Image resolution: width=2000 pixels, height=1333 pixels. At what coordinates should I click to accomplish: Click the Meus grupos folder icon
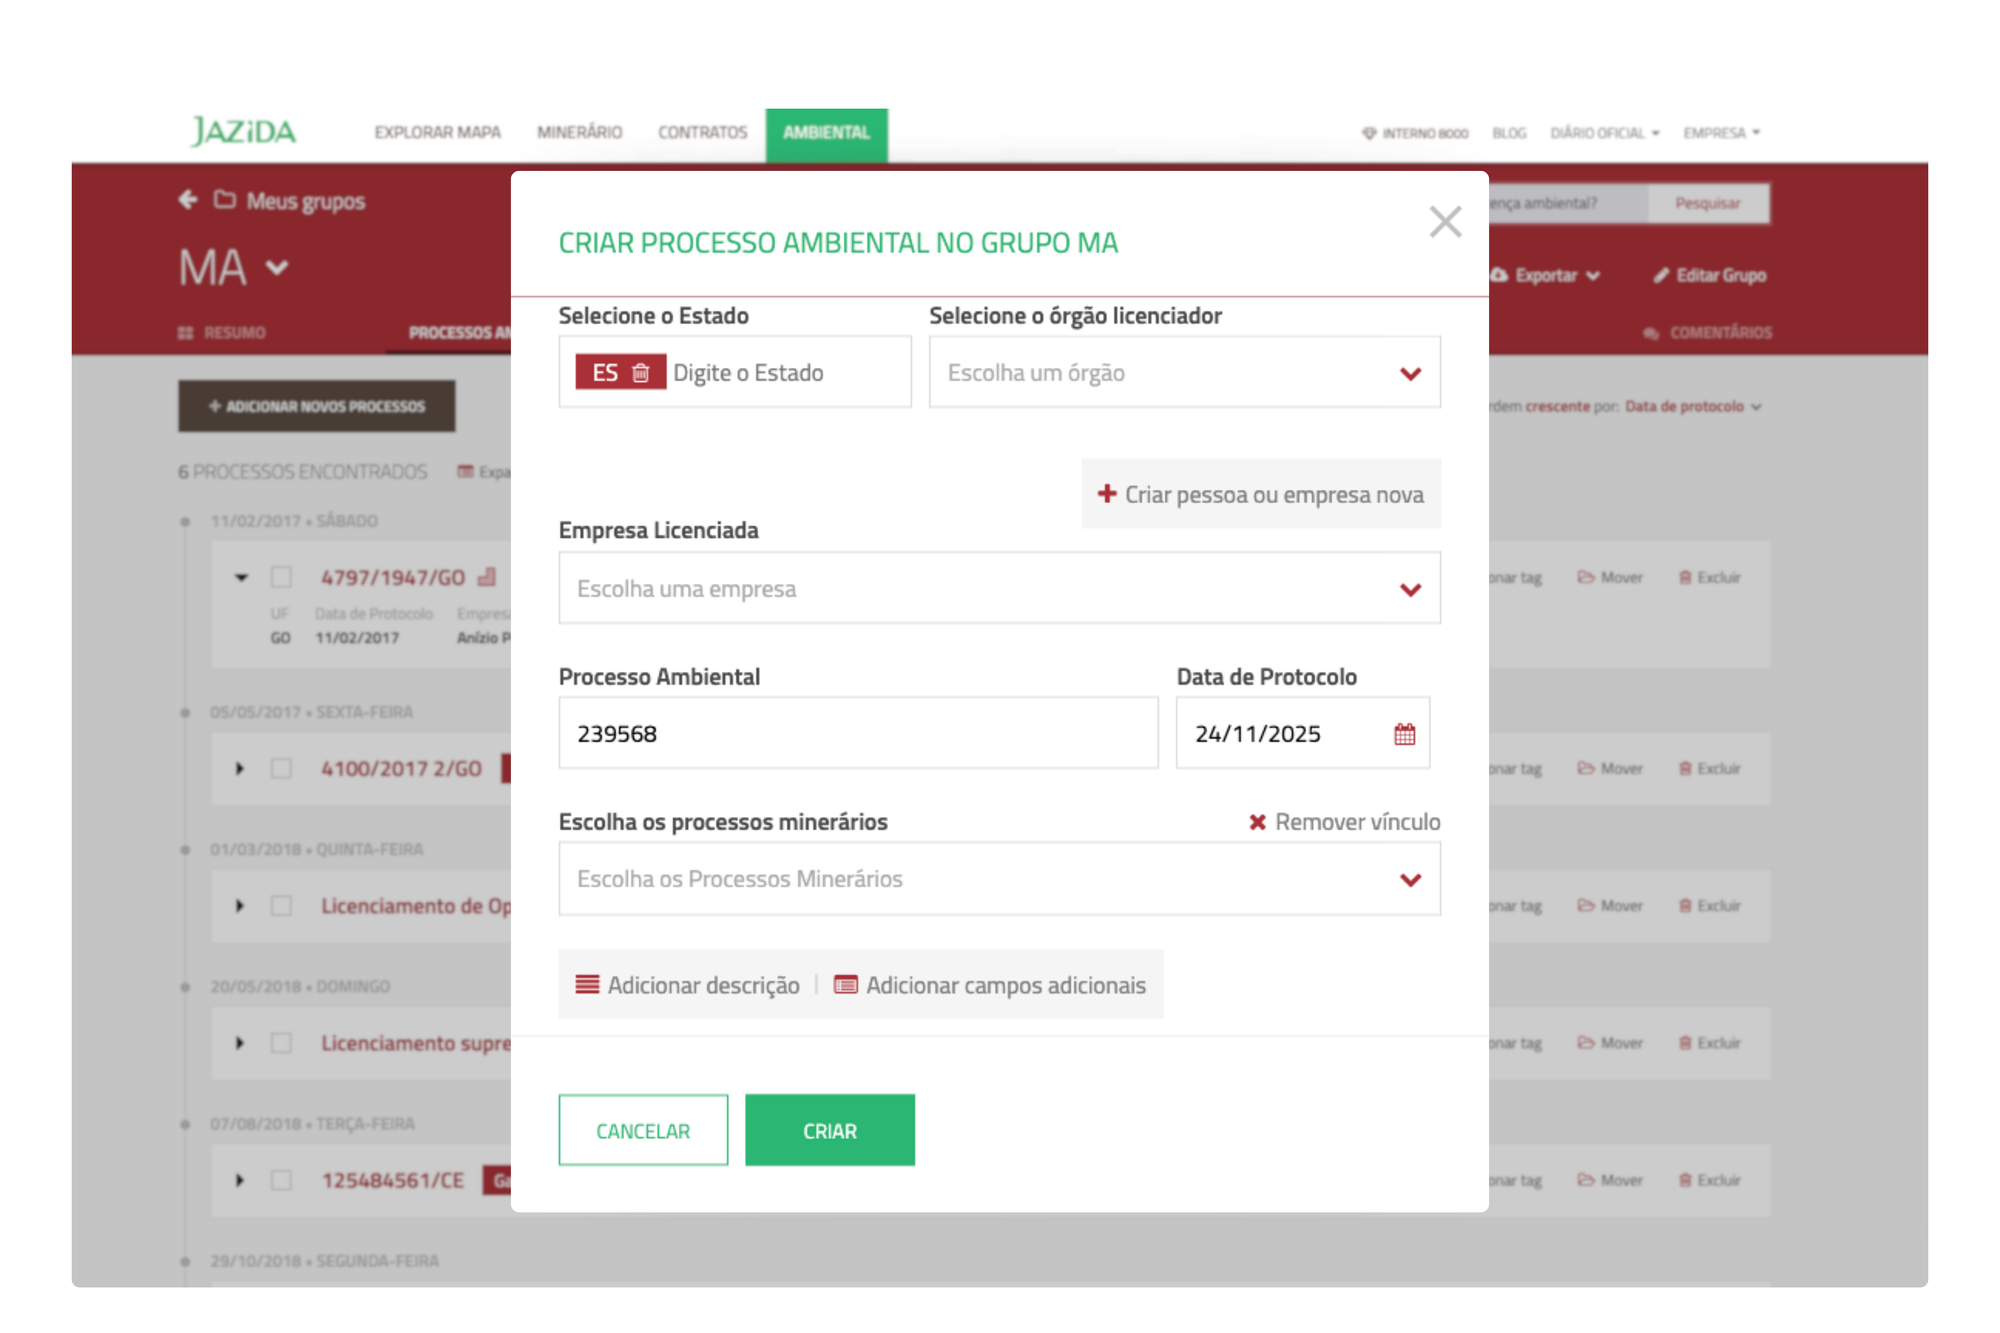coord(225,200)
